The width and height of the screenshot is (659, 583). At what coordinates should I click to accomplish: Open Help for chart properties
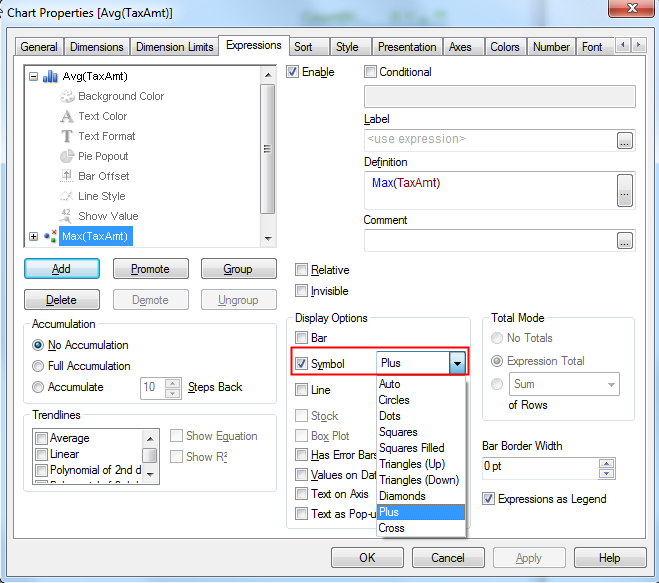pyautogui.click(x=610, y=557)
